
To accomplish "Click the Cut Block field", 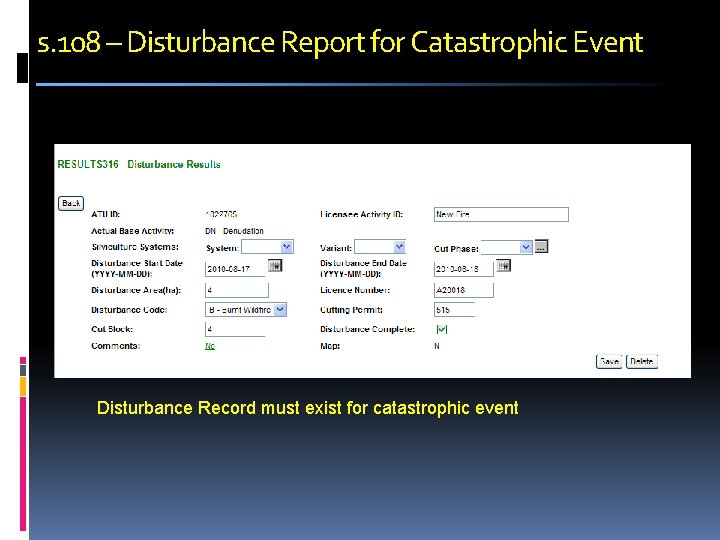I will pyautogui.click(x=235, y=329).
